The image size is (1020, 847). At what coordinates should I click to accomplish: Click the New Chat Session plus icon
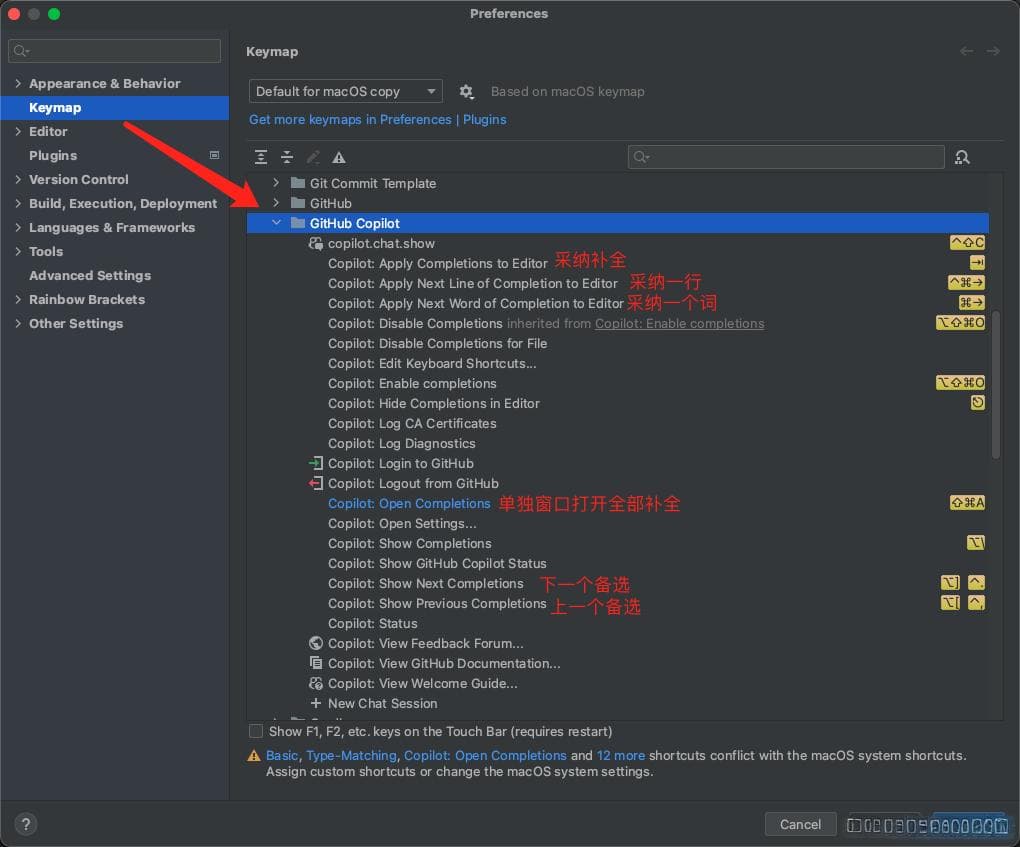315,703
